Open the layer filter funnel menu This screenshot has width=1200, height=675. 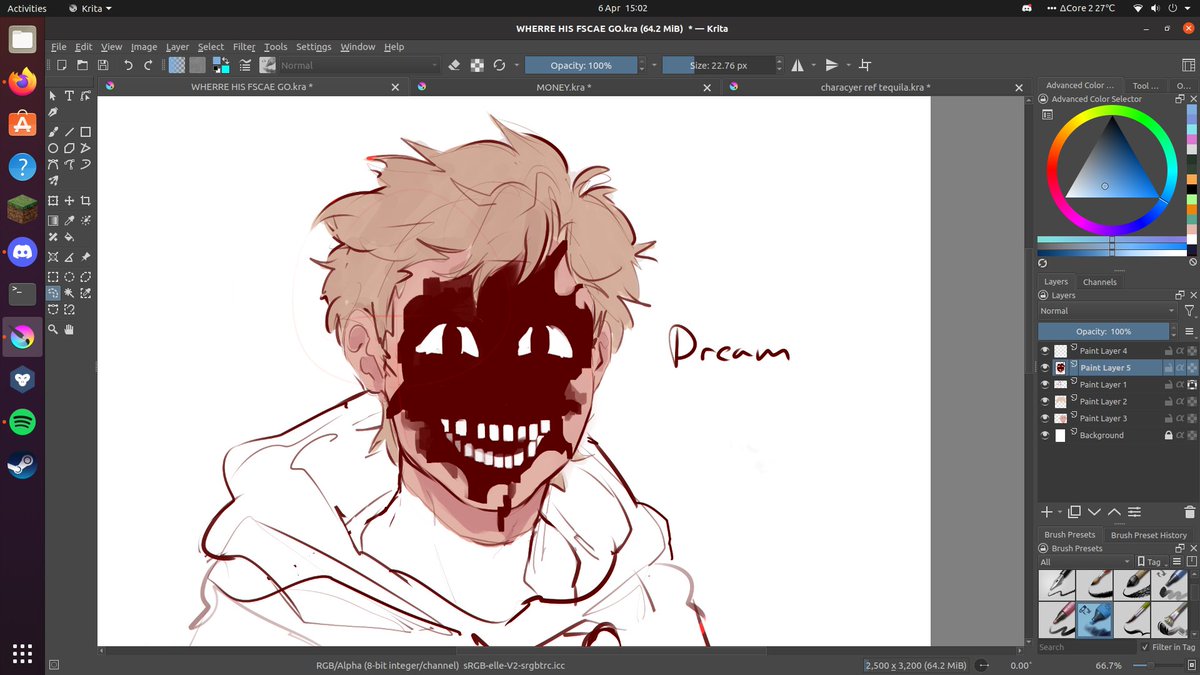pos(1188,311)
